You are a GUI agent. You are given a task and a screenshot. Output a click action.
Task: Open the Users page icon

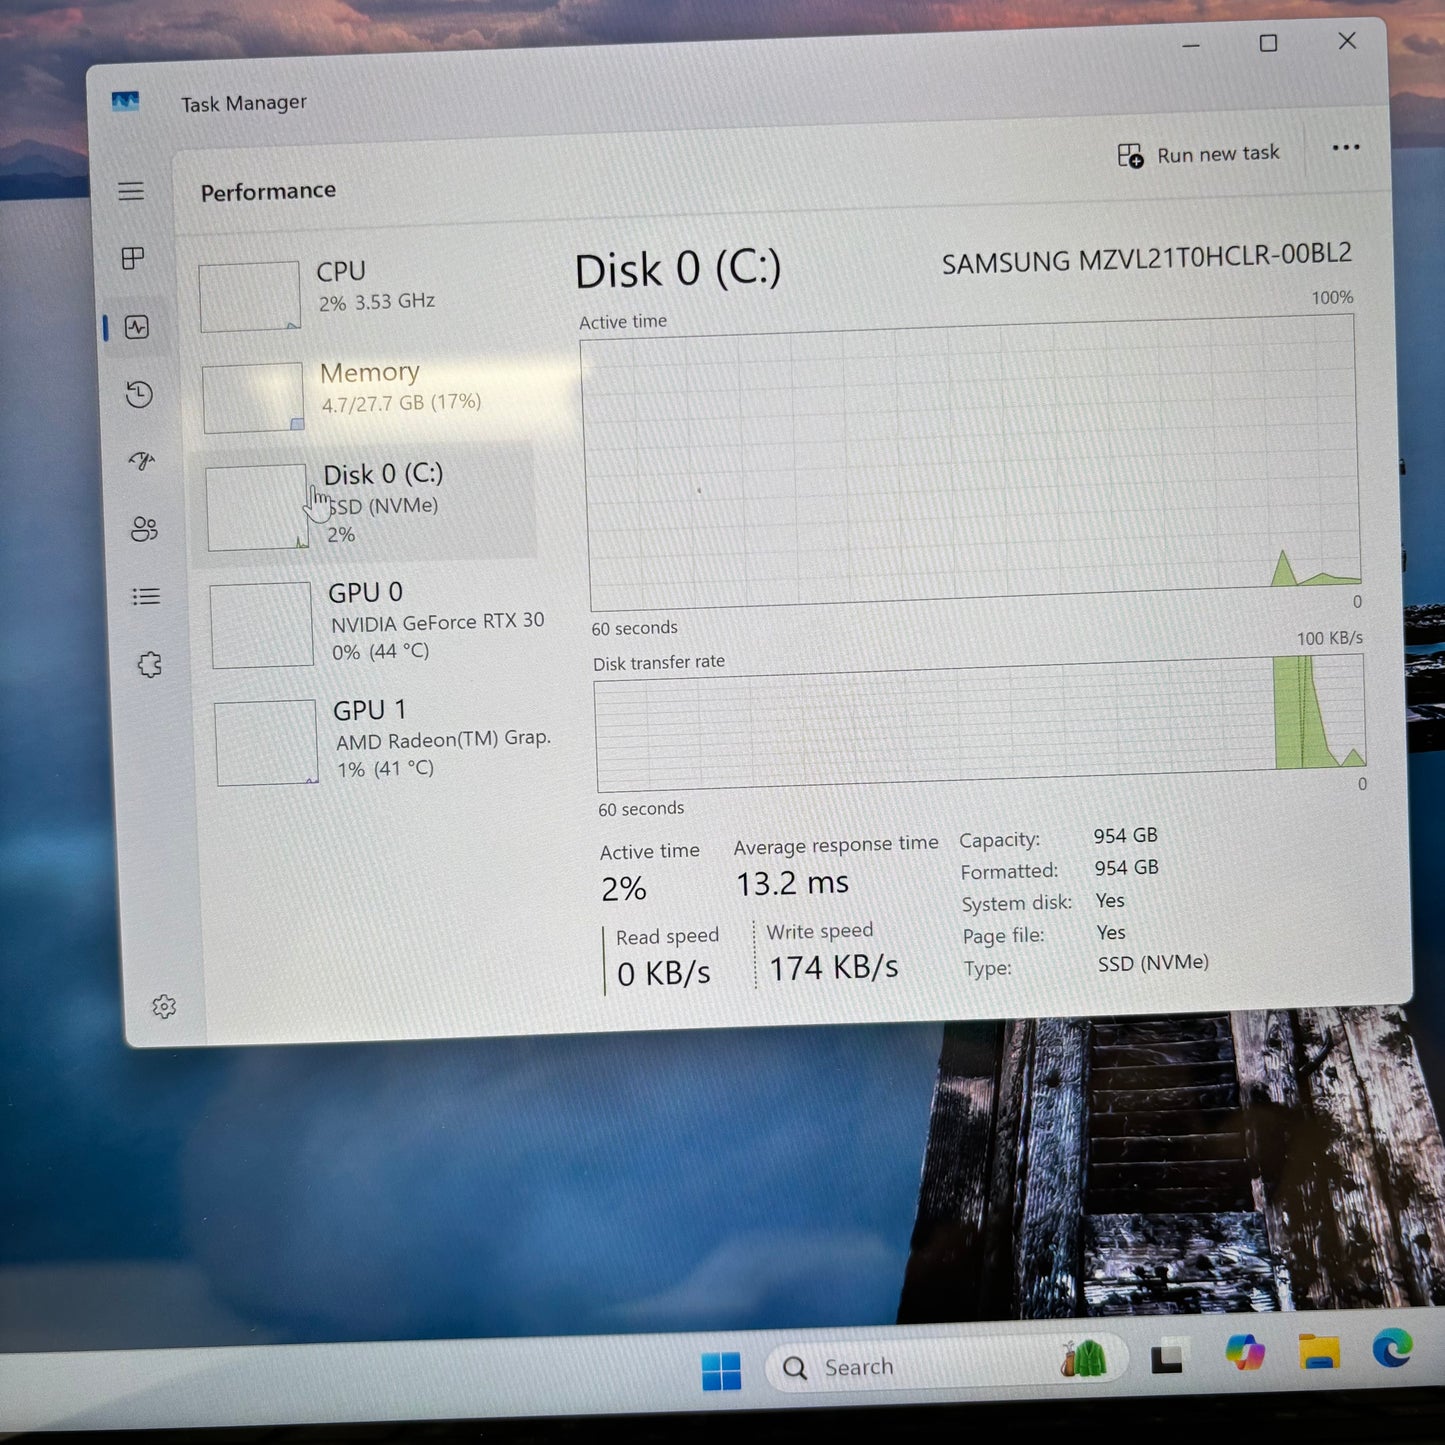pyautogui.click(x=143, y=530)
